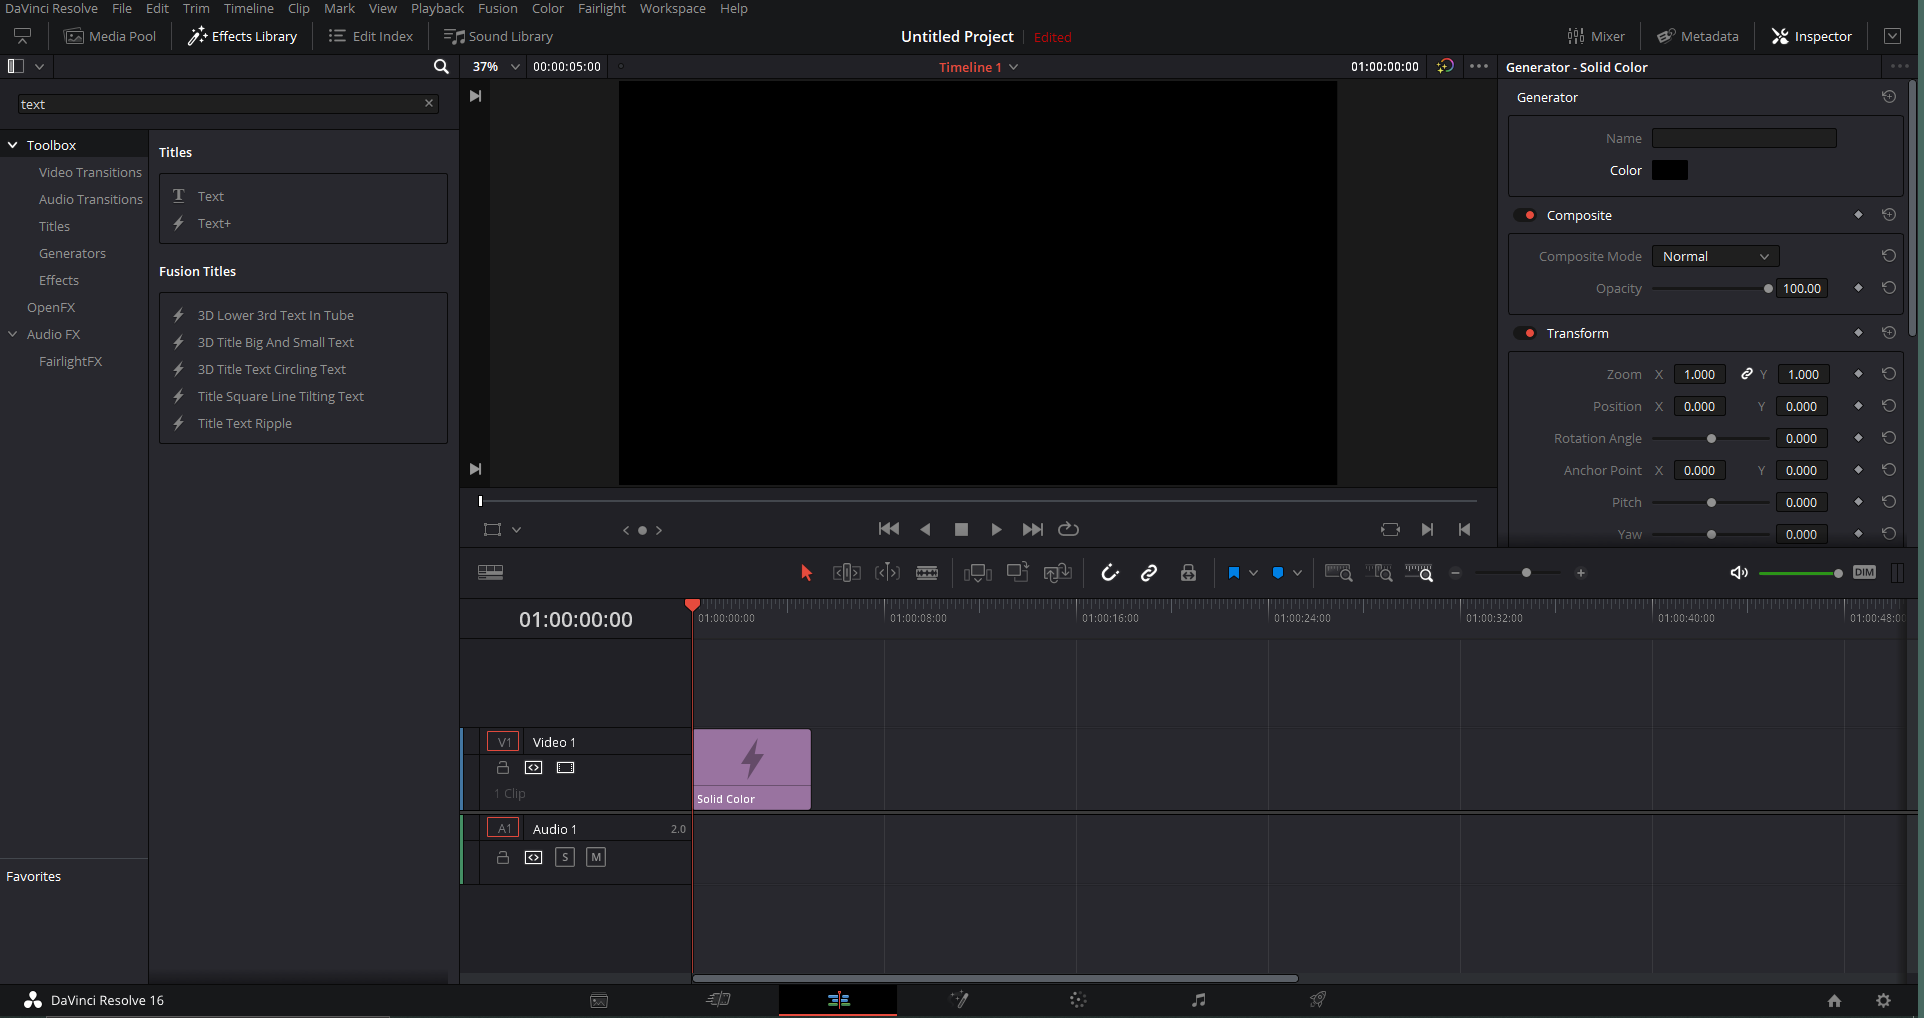1924x1018 pixels.
Task: Lock the Video 1 track
Action: 503,768
